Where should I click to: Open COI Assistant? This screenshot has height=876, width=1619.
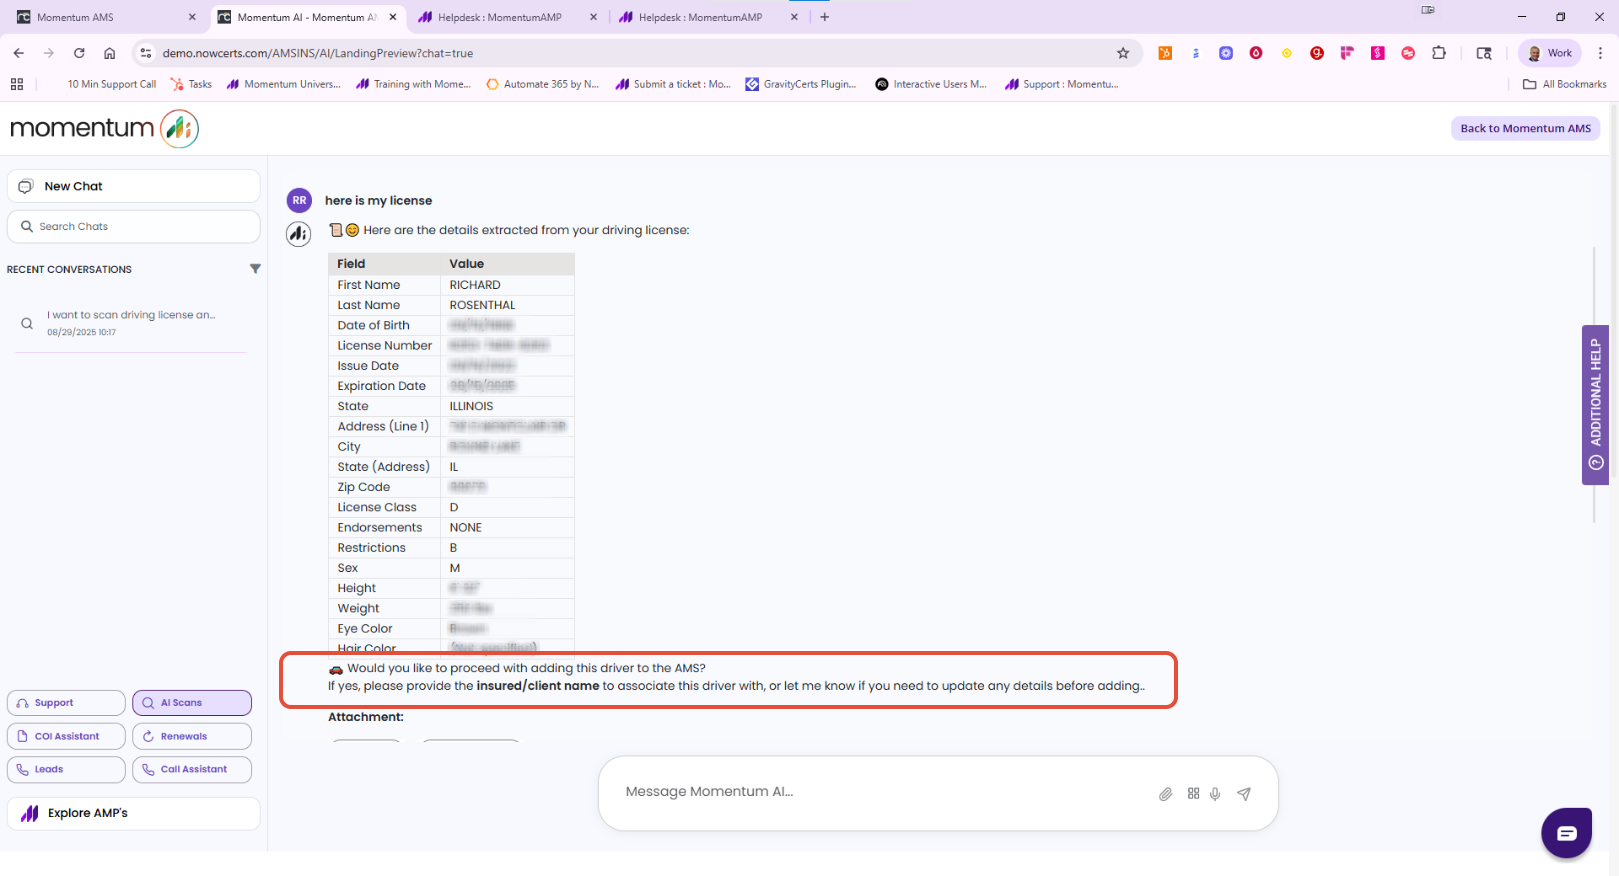click(x=66, y=736)
